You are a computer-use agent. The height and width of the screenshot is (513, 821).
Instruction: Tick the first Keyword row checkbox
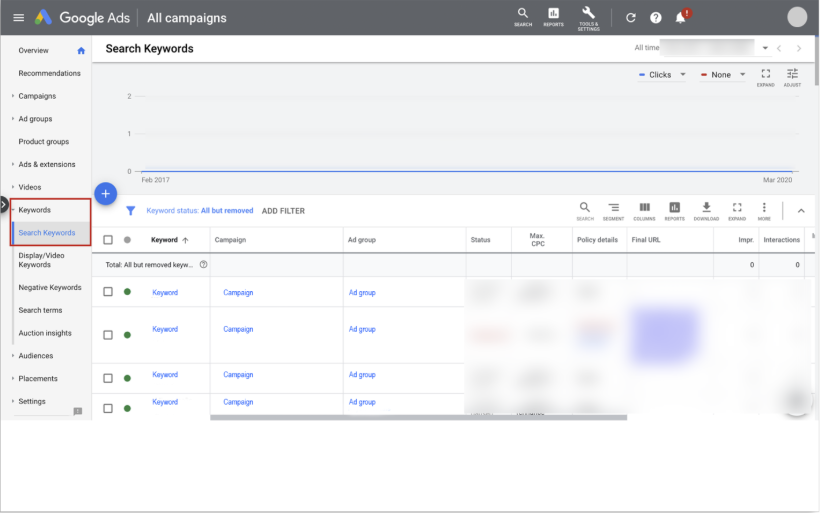[x=108, y=292]
